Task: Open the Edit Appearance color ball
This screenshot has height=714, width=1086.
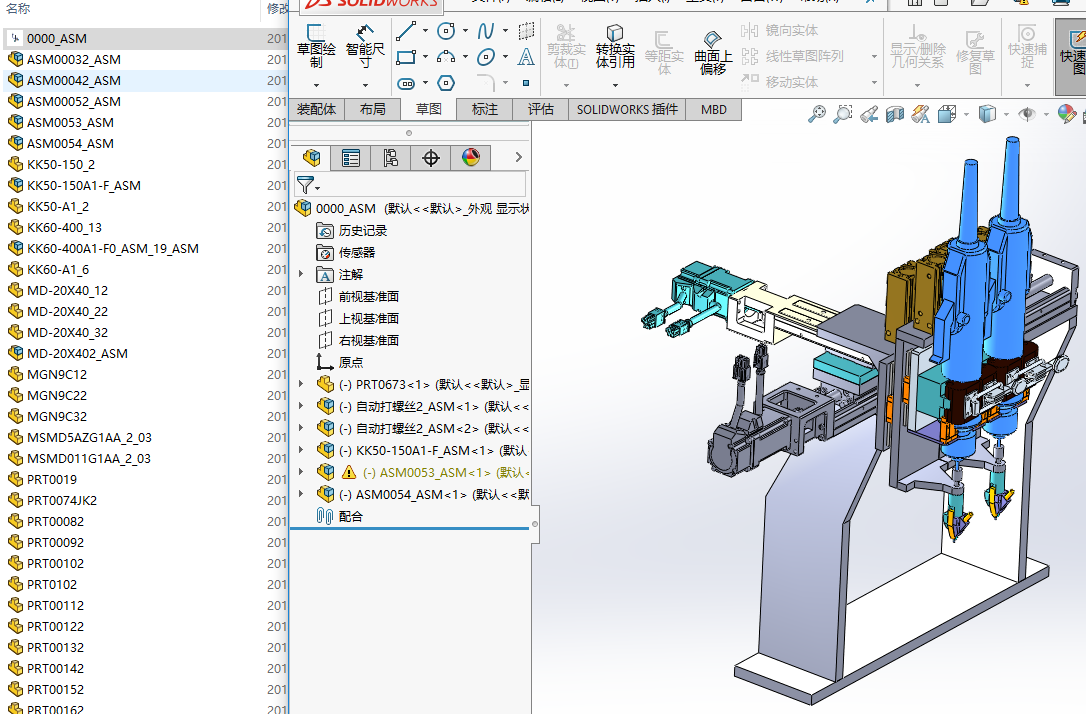Action: click(1067, 114)
